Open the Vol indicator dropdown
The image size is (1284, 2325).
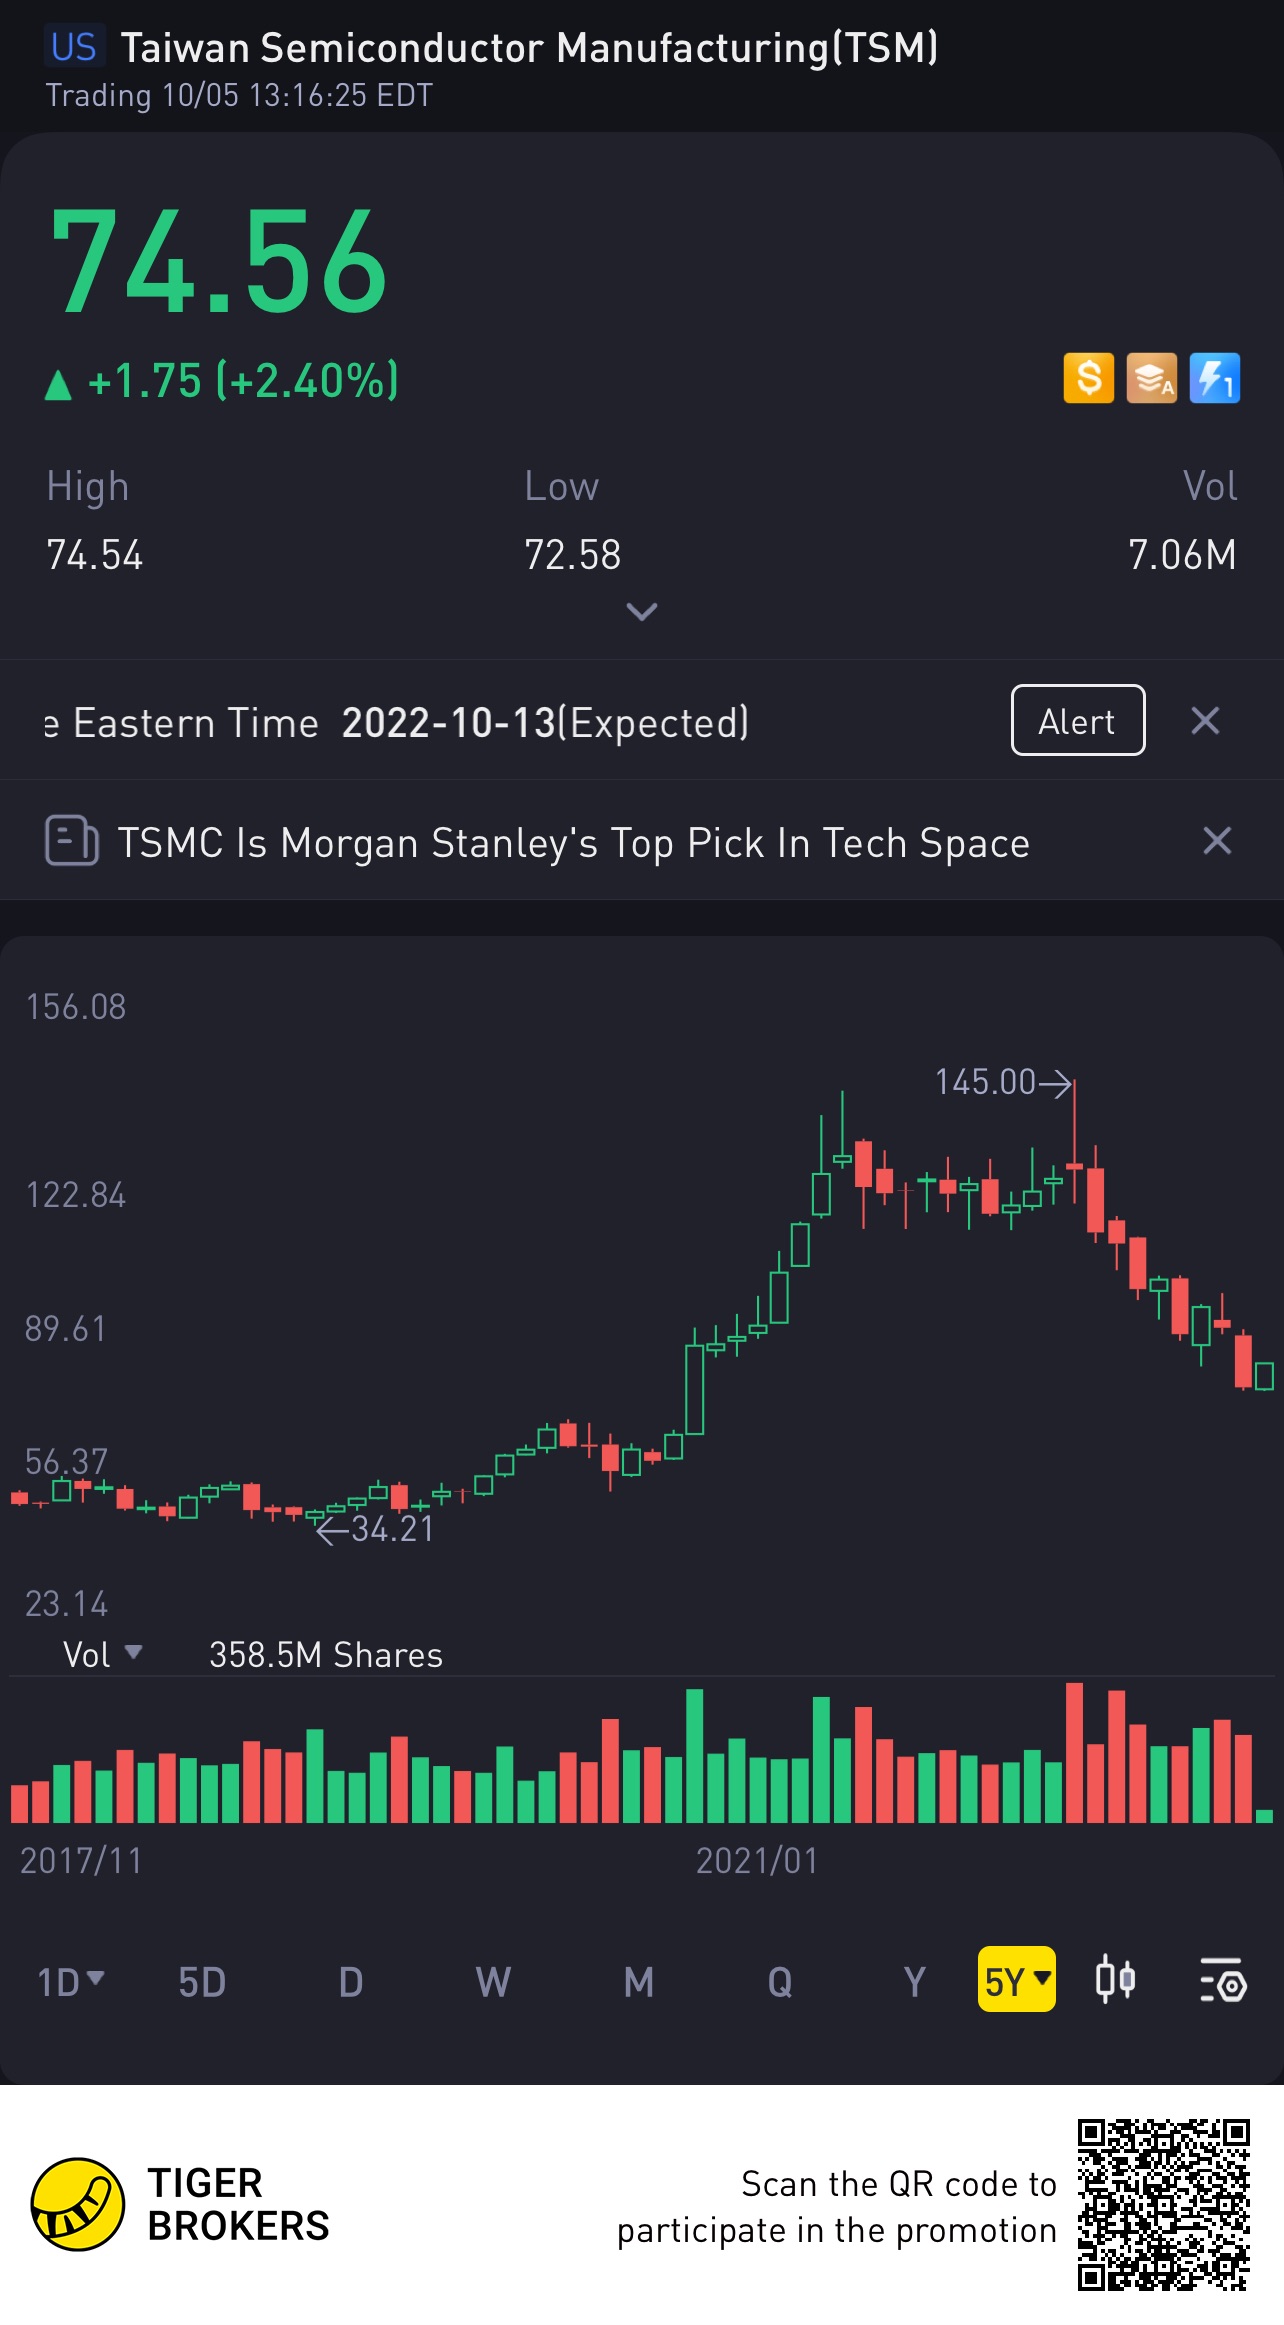101,1654
